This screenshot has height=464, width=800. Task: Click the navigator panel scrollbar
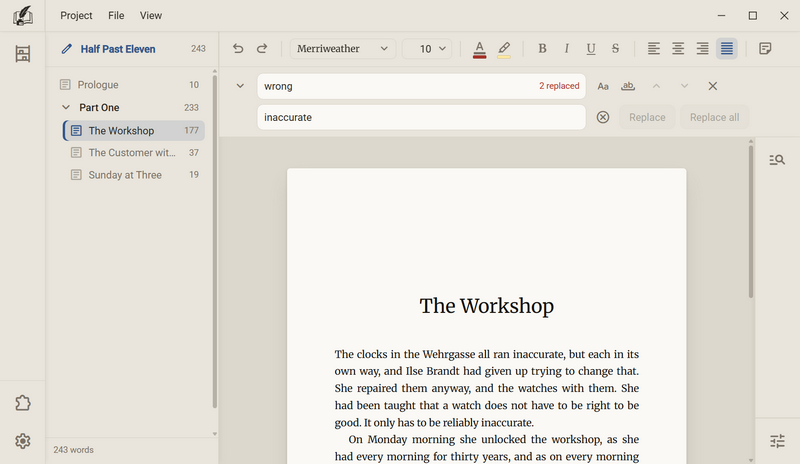pyautogui.click(x=215, y=241)
